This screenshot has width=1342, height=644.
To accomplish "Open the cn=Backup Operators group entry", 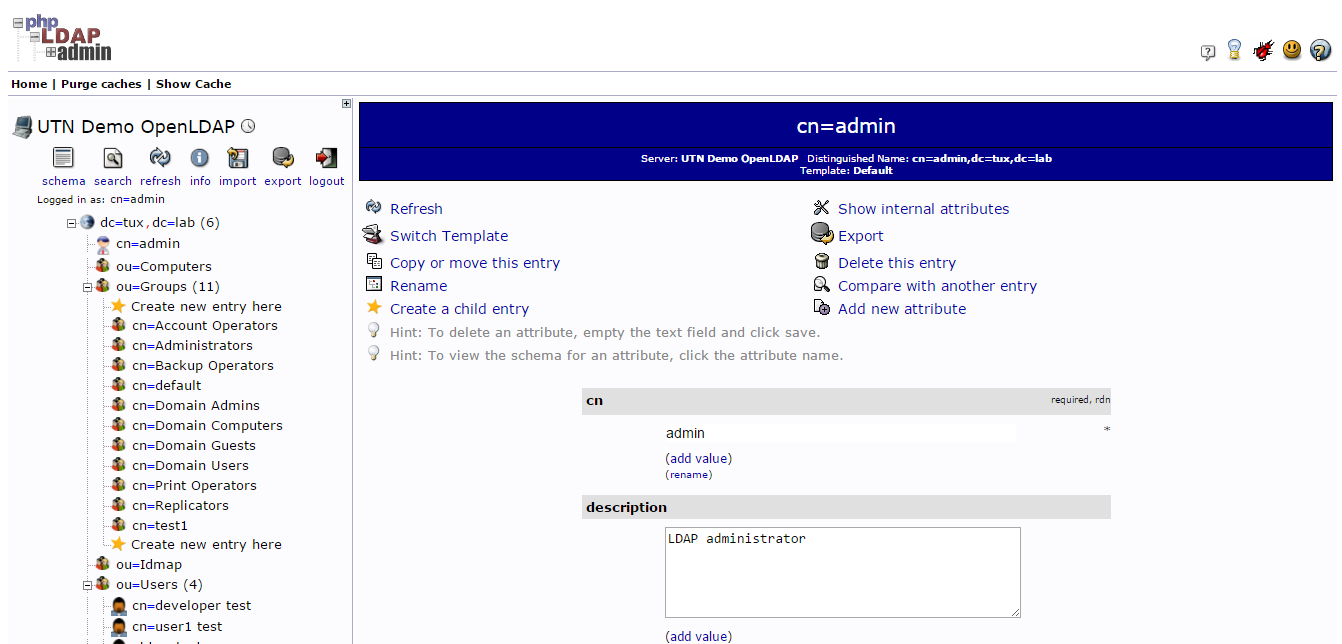I will pos(203,365).
